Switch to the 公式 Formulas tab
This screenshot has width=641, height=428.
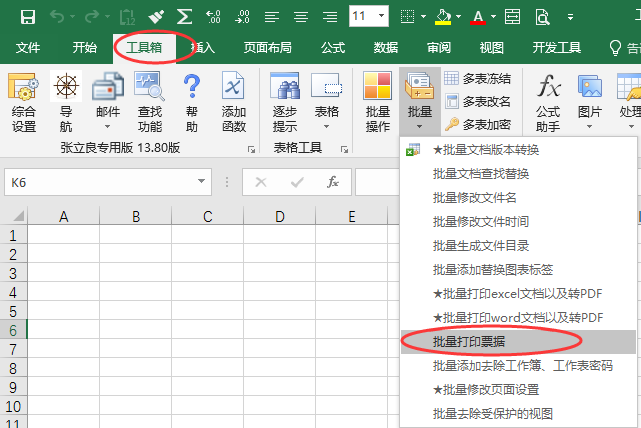(x=333, y=48)
